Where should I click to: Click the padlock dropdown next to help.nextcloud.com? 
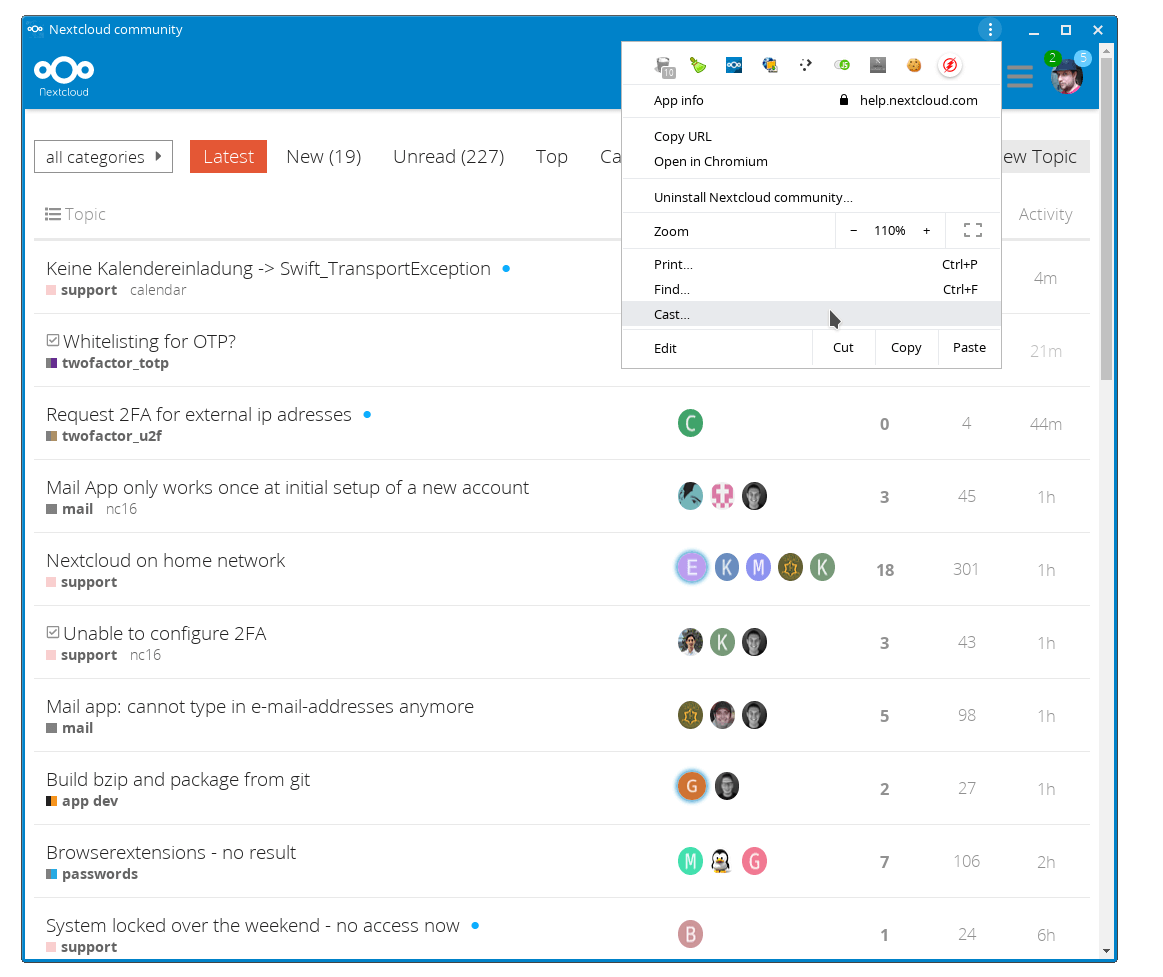click(846, 100)
